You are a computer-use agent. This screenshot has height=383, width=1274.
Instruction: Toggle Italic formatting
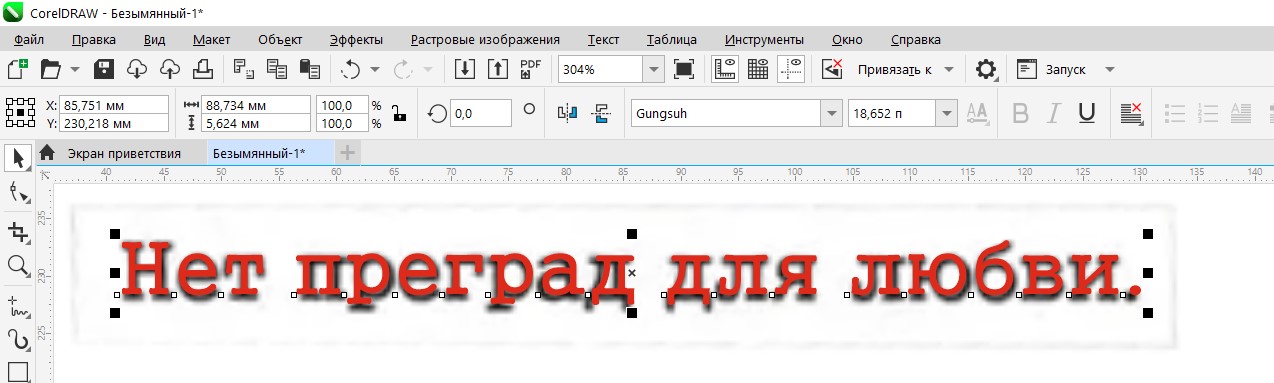click(1053, 114)
